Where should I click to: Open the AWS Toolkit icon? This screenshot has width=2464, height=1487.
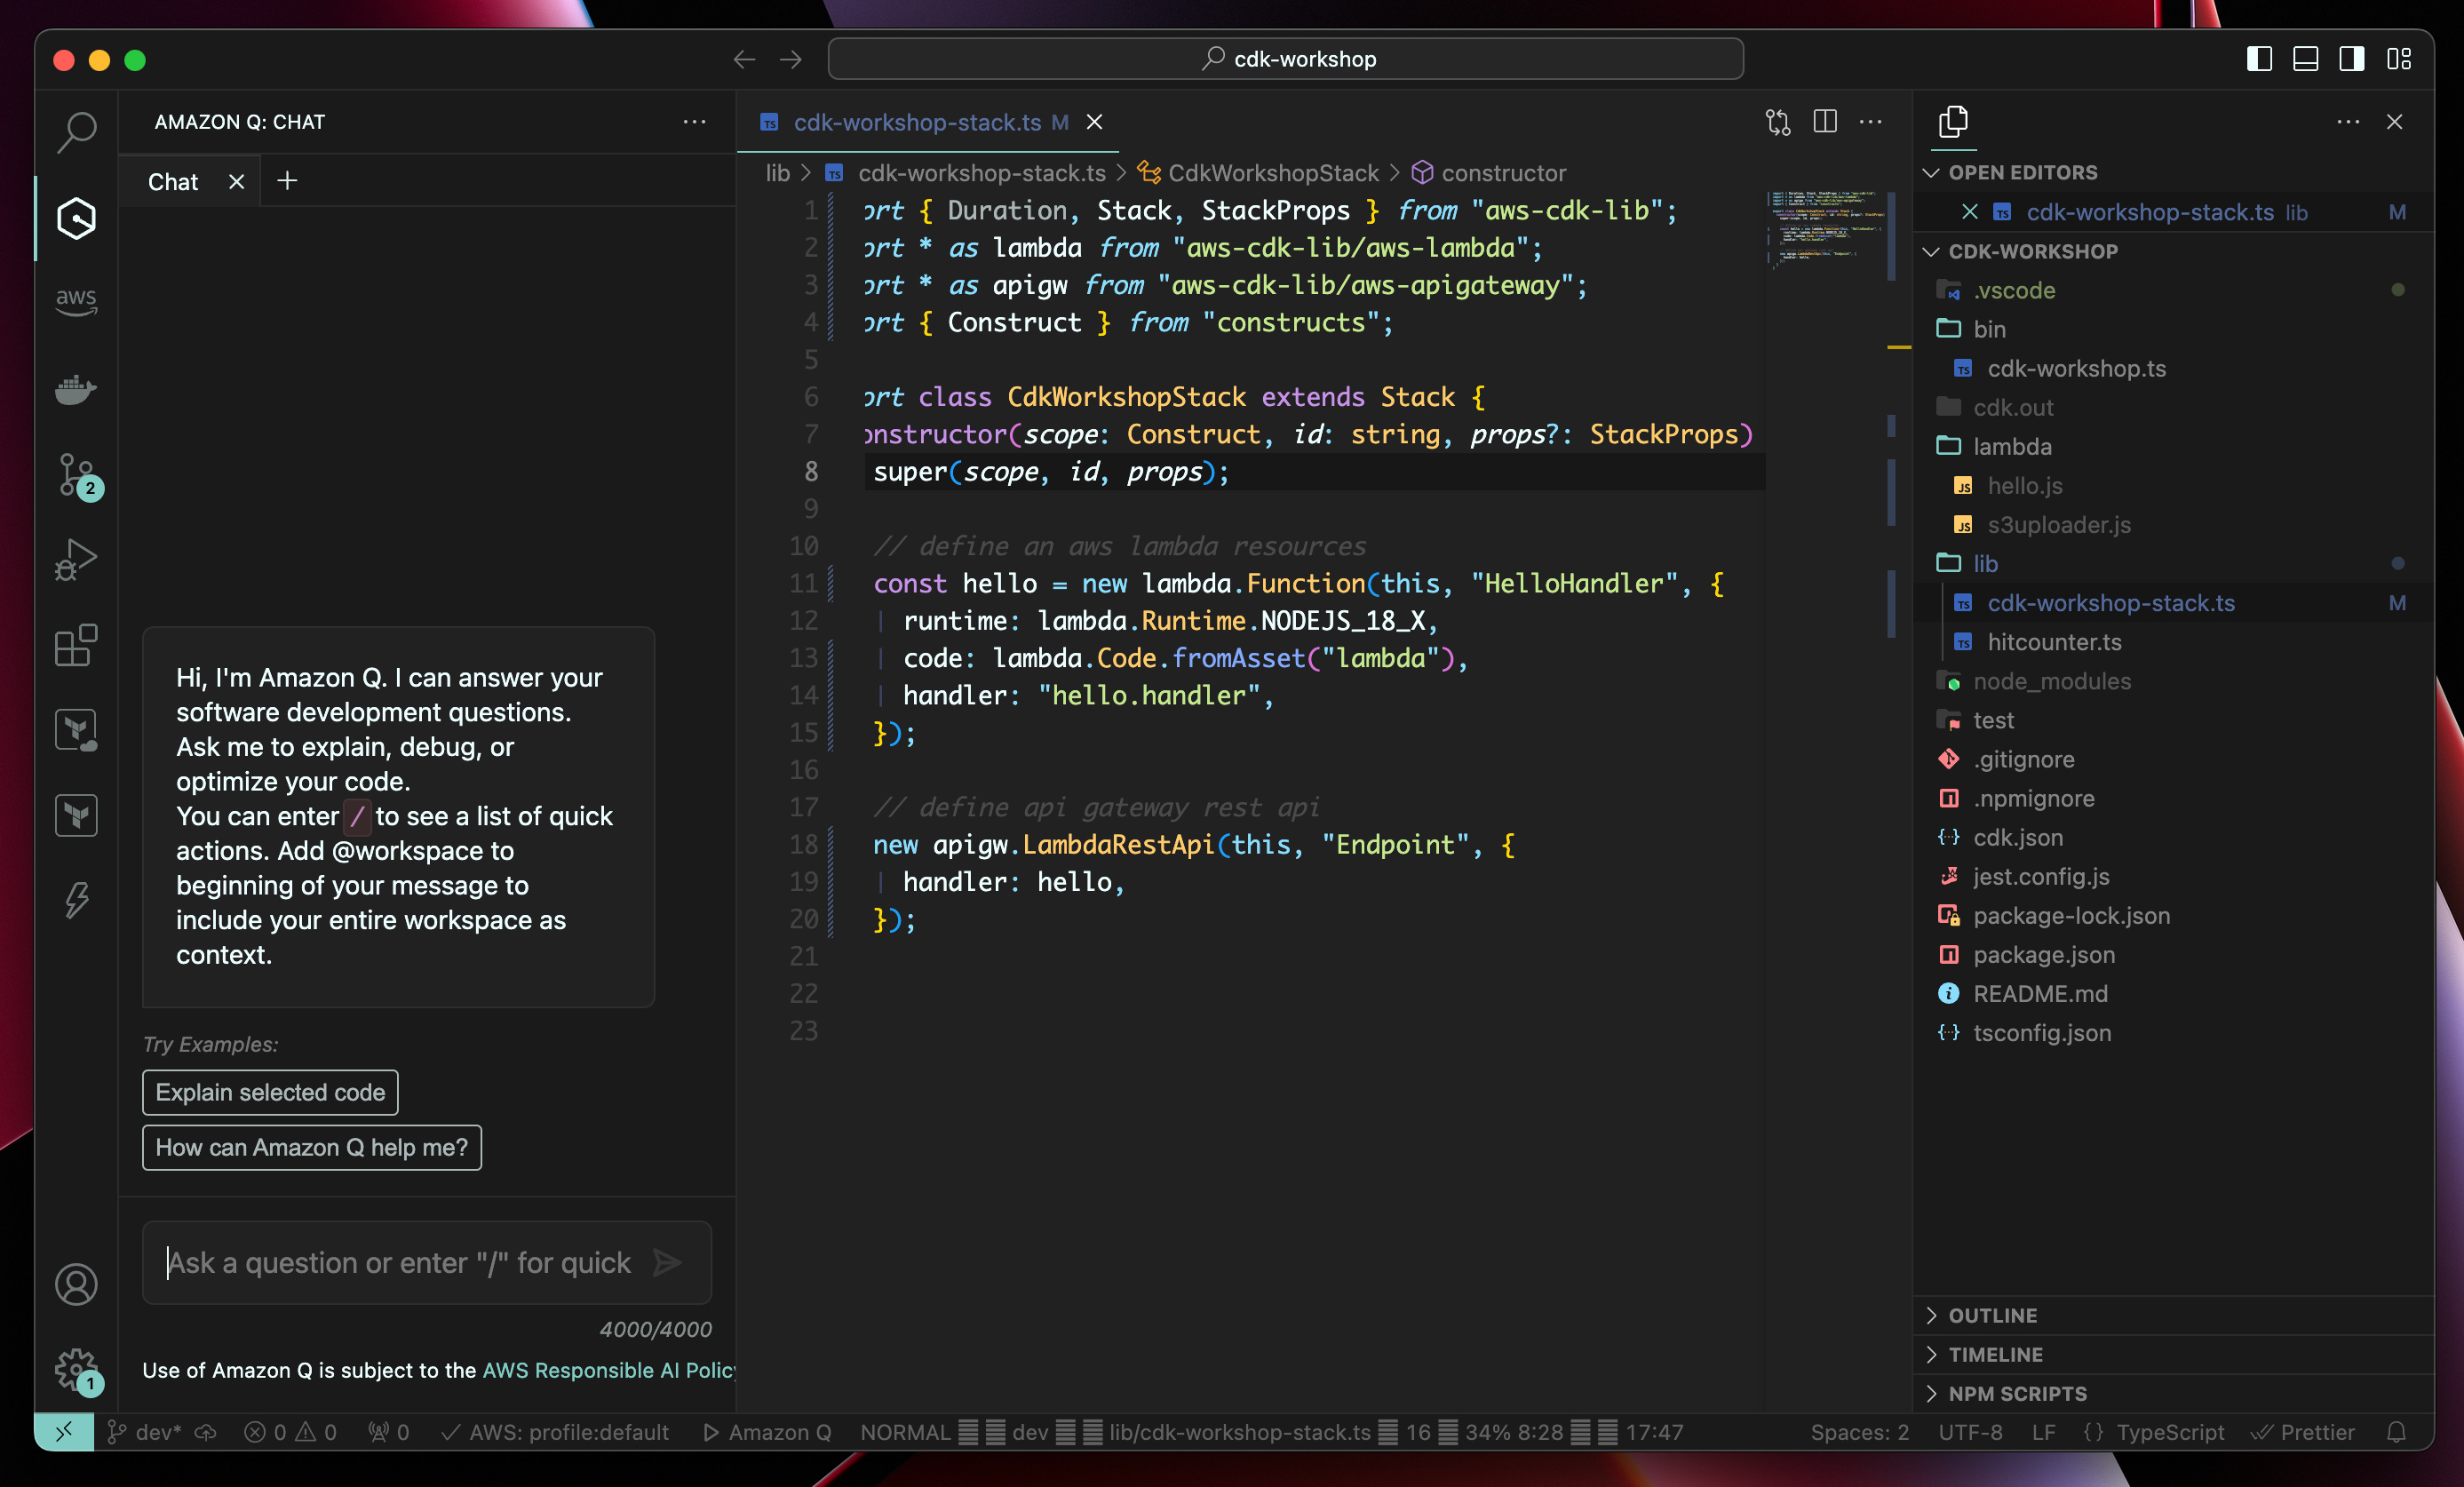(x=76, y=300)
